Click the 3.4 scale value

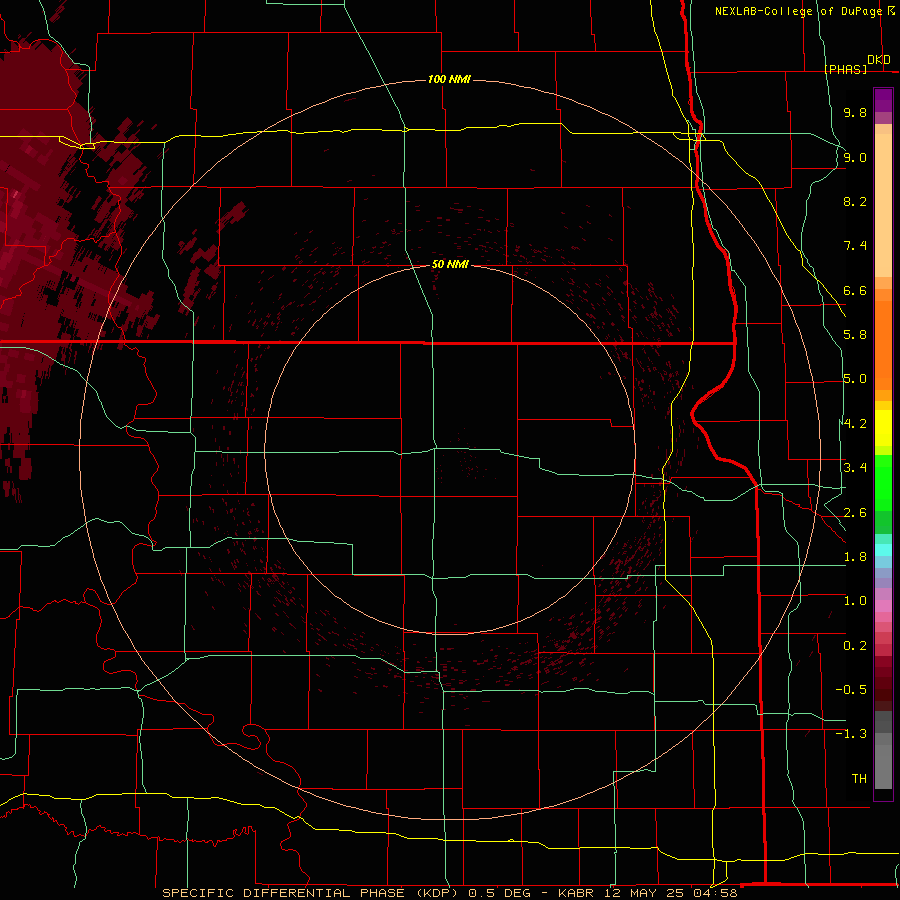(855, 468)
